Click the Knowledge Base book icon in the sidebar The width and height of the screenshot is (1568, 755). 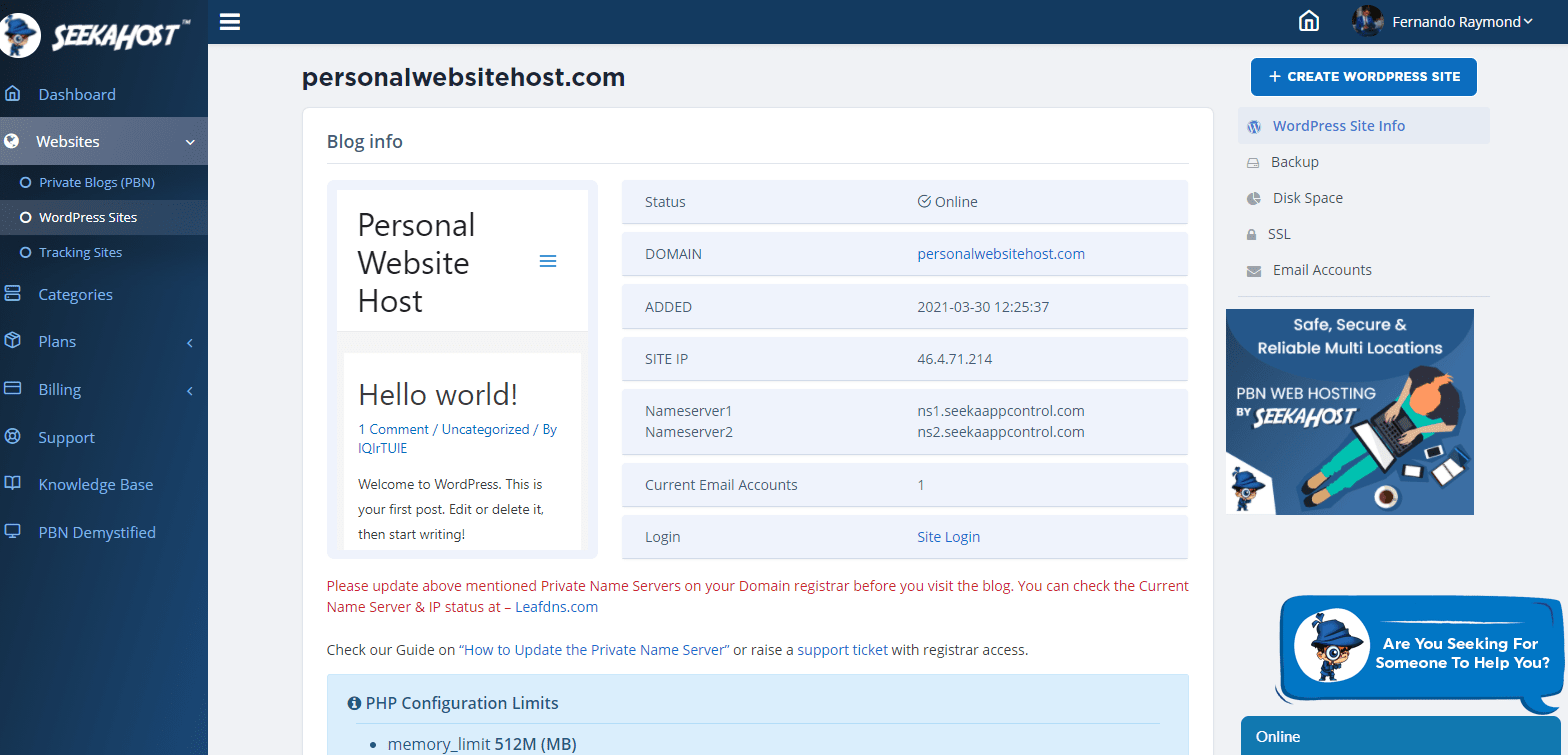[12, 484]
